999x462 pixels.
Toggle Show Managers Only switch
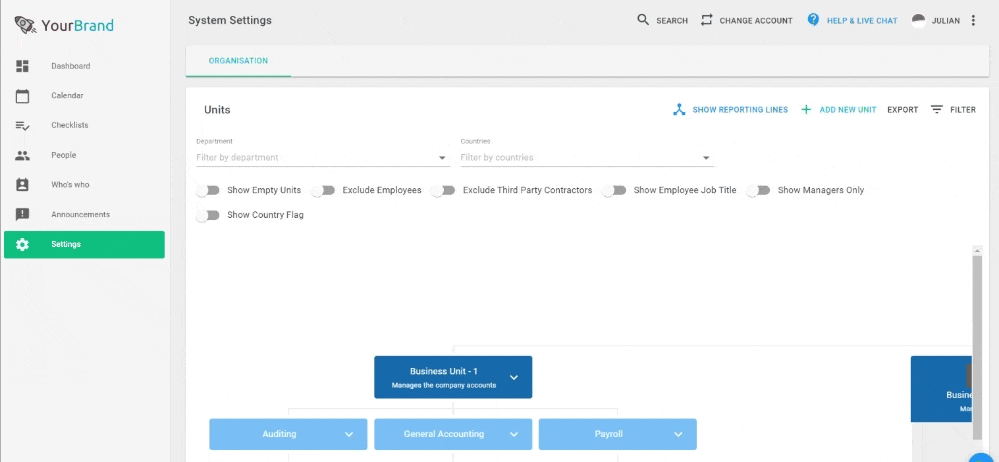(758, 190)
